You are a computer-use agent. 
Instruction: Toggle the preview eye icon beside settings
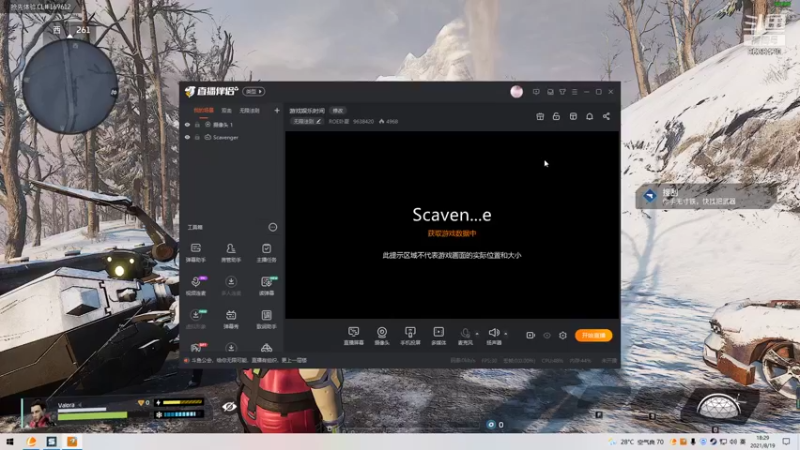pos(547,335)
